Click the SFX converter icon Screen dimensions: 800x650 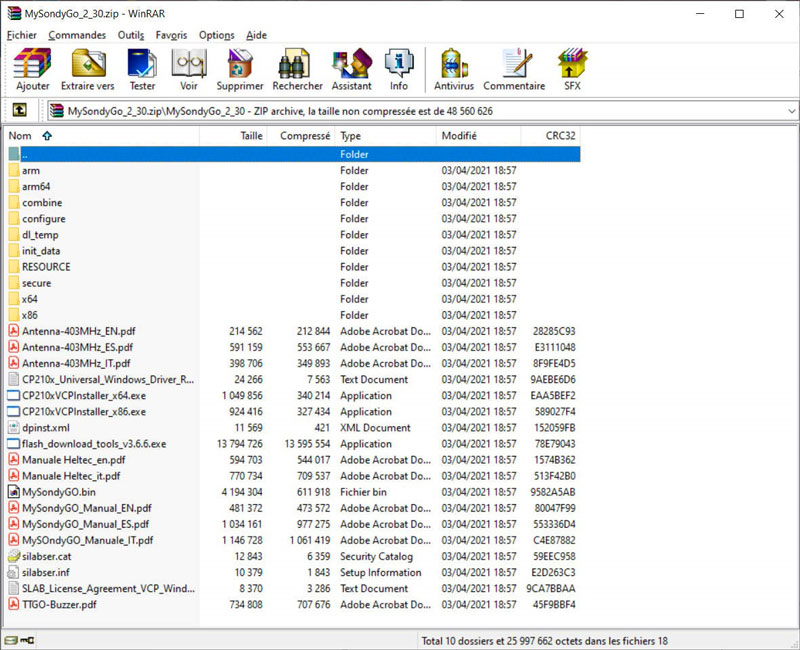click(x=572, y=63)
